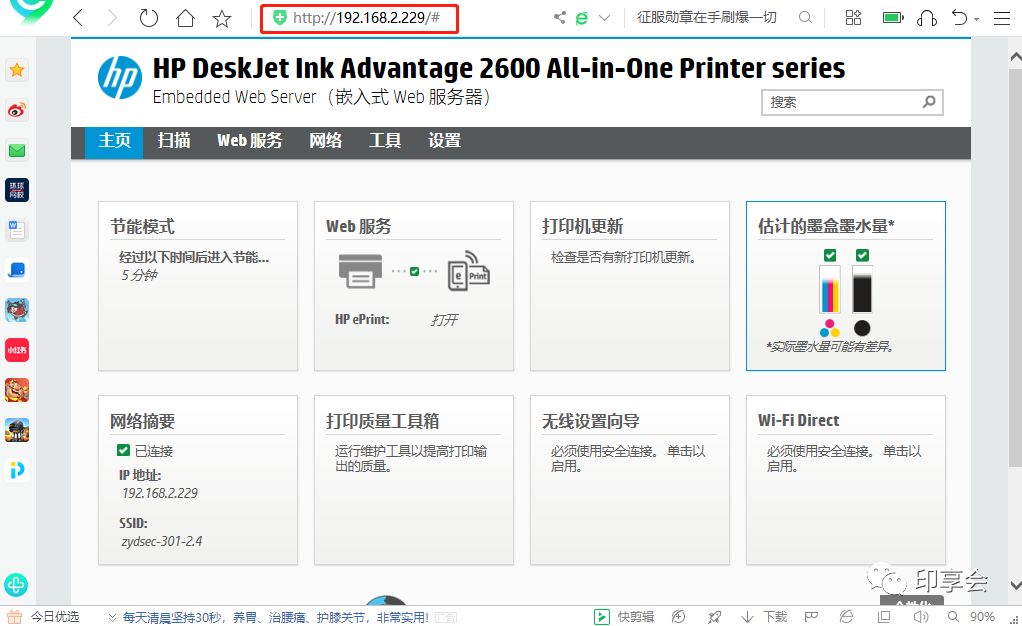The height and width of the screenshot is (626, 1022).
Task: Open favorites star in left sidebar
Action: click(17, 70)
